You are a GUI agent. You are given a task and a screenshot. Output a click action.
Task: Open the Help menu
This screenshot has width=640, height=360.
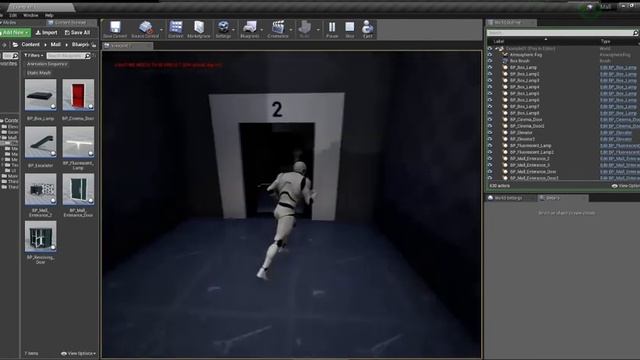49,15
